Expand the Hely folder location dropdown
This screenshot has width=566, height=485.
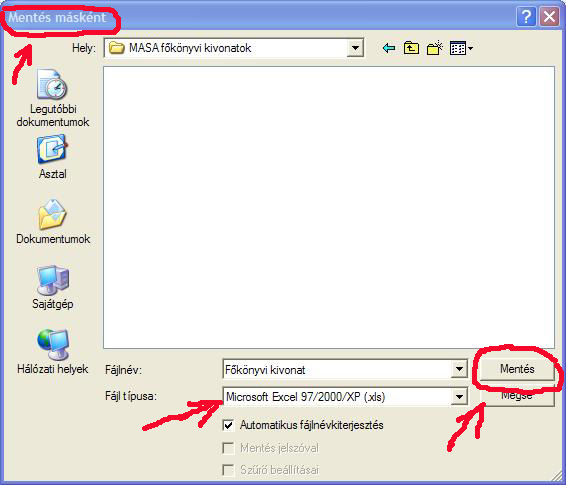point(355,48)
